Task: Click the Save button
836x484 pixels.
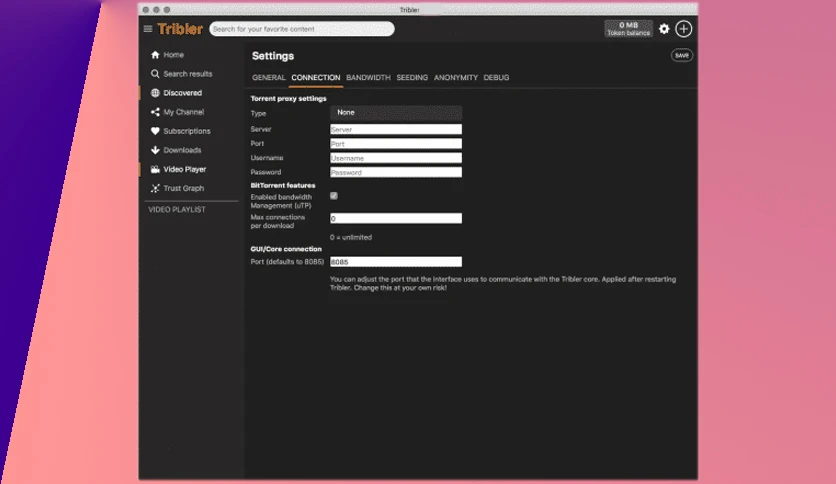Action: [x=682, y=55]
